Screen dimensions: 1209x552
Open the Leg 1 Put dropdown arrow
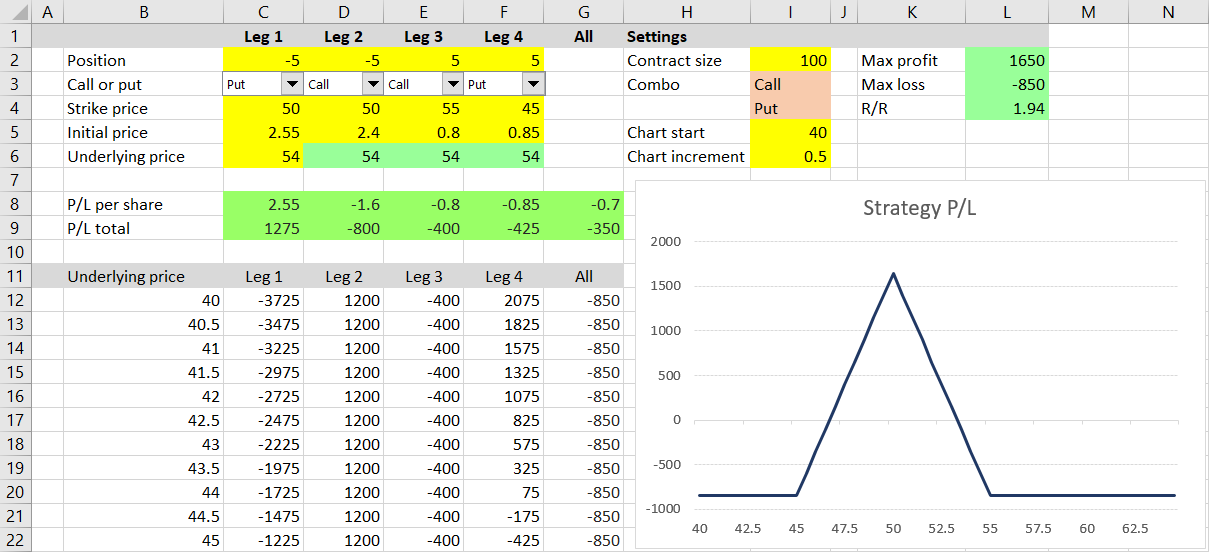coord(292,85)
